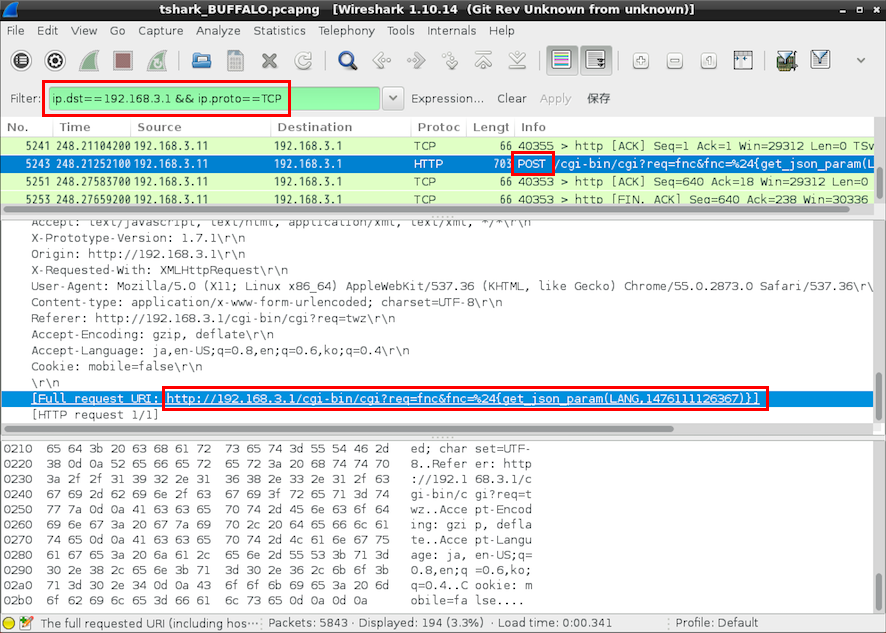
Task: Click the 保存 filter save button
Action: tap(598, 98)
